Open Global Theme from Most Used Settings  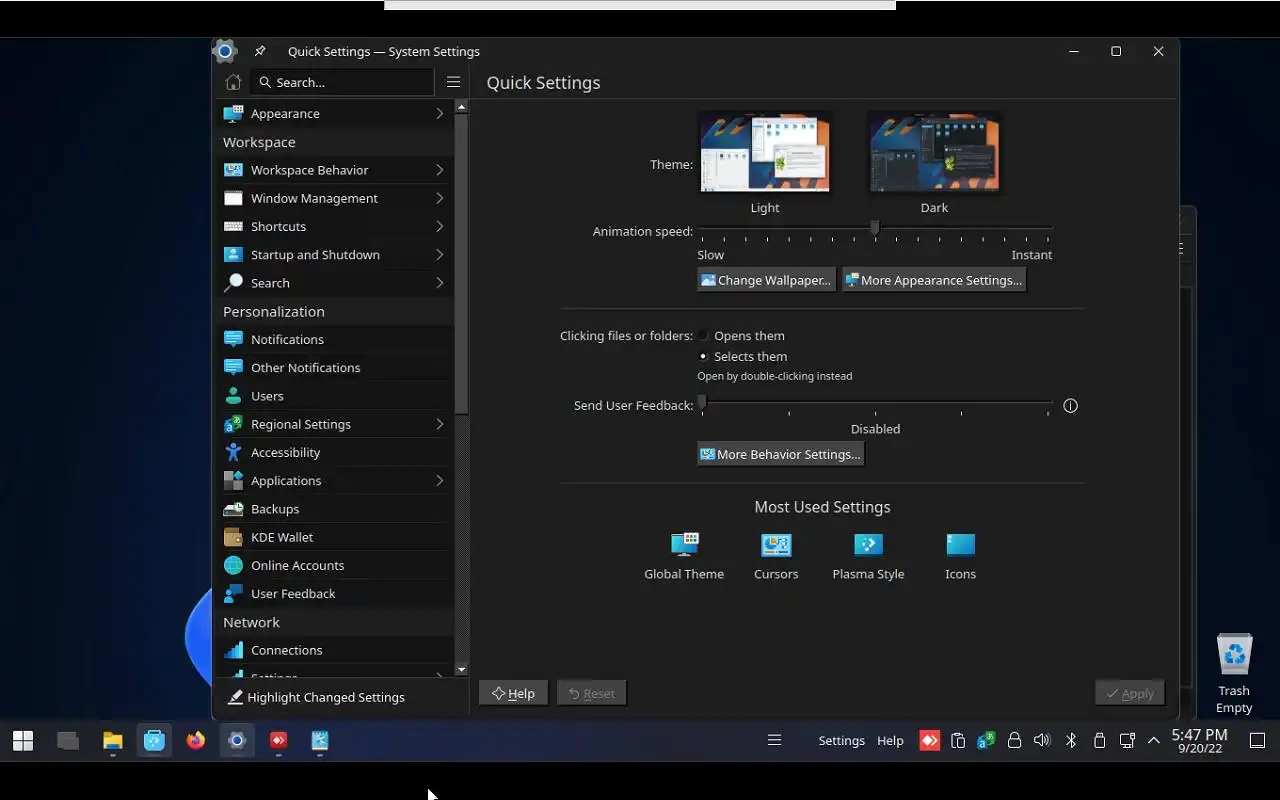coord(684,555)
